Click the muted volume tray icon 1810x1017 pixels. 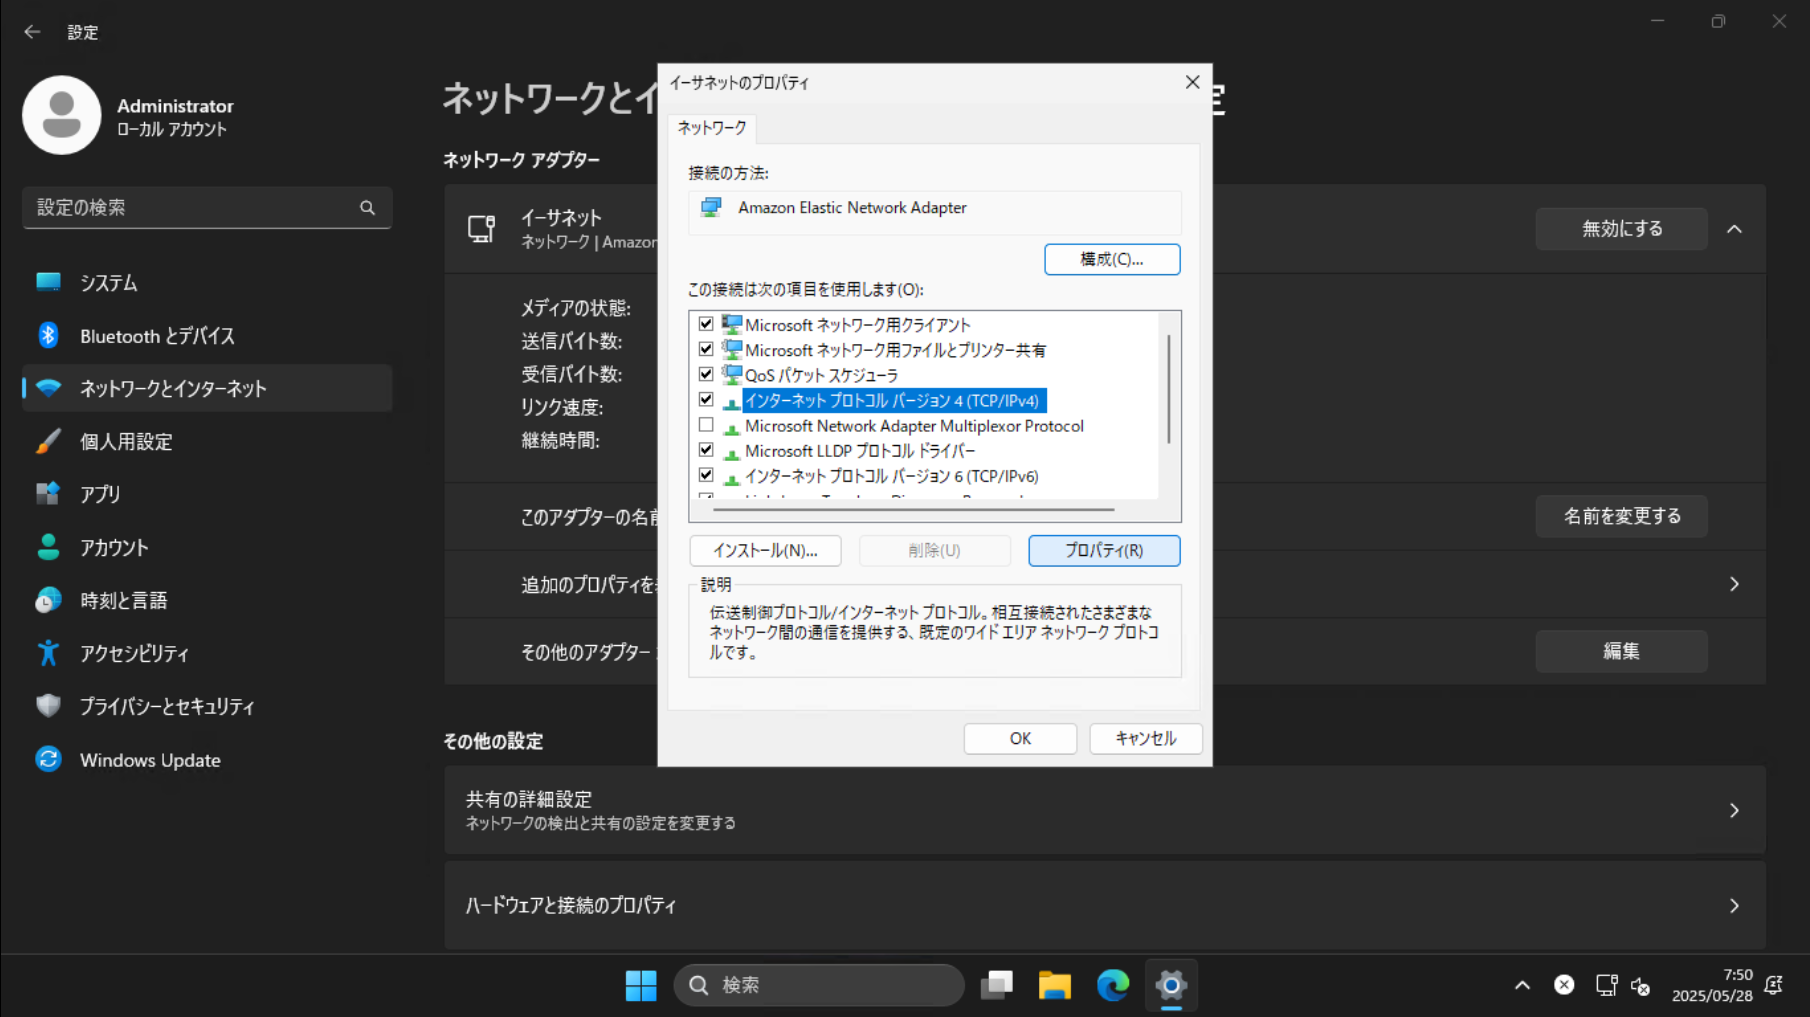click(x=1641, y=986)
